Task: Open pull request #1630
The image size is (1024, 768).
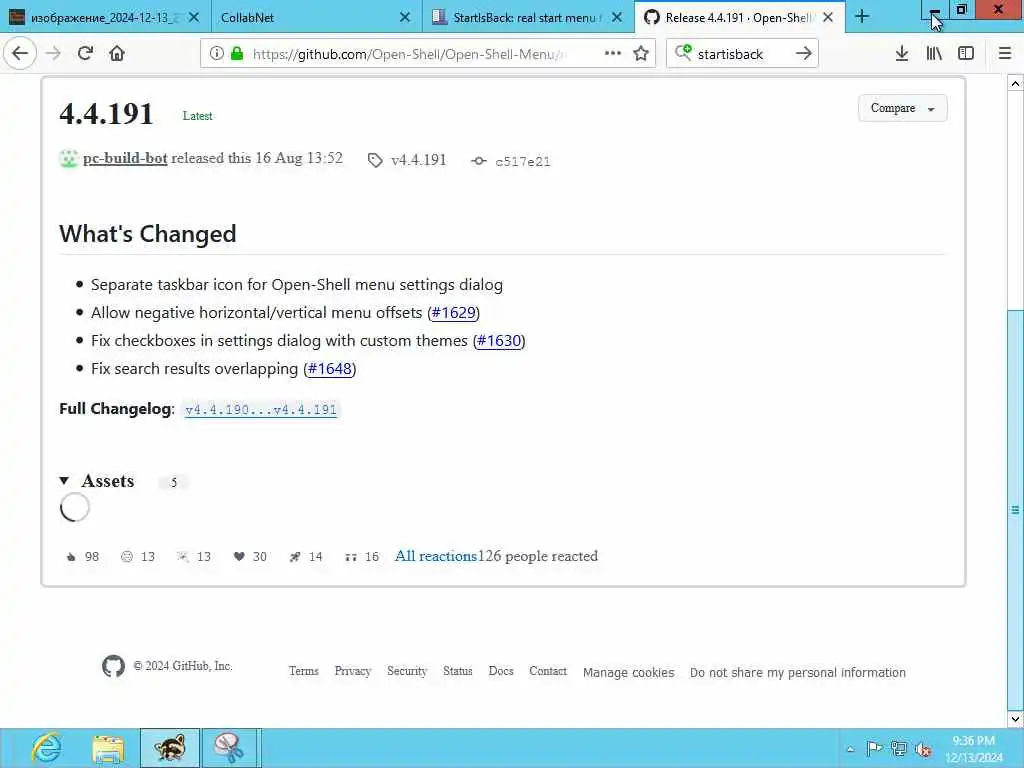Action: point(500,341)
